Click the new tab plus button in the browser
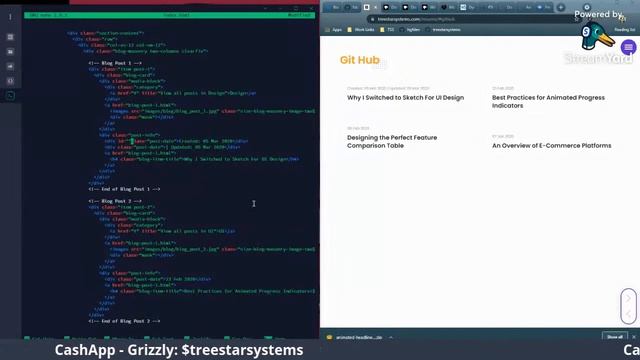This screenshot has height=360, width=640. (560, 7)
